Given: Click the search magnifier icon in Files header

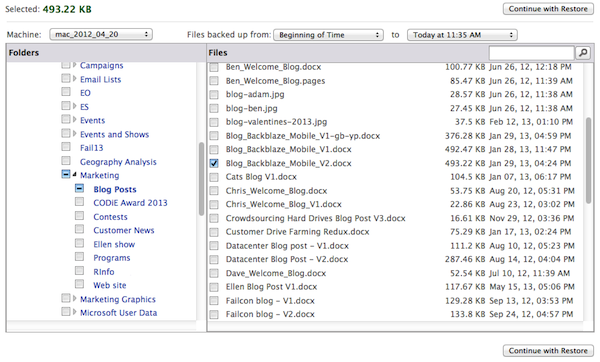Looking at the screenshot, I should [x=583, y=53].
